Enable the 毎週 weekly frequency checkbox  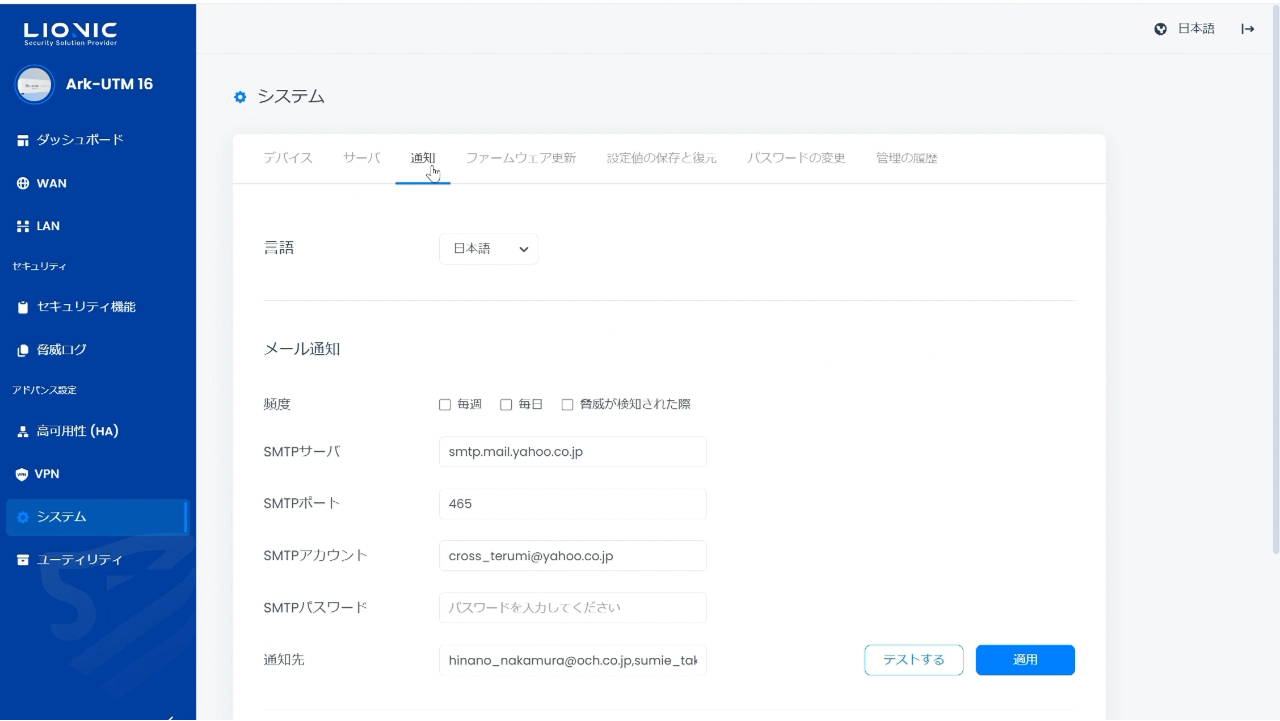[445, 405]
